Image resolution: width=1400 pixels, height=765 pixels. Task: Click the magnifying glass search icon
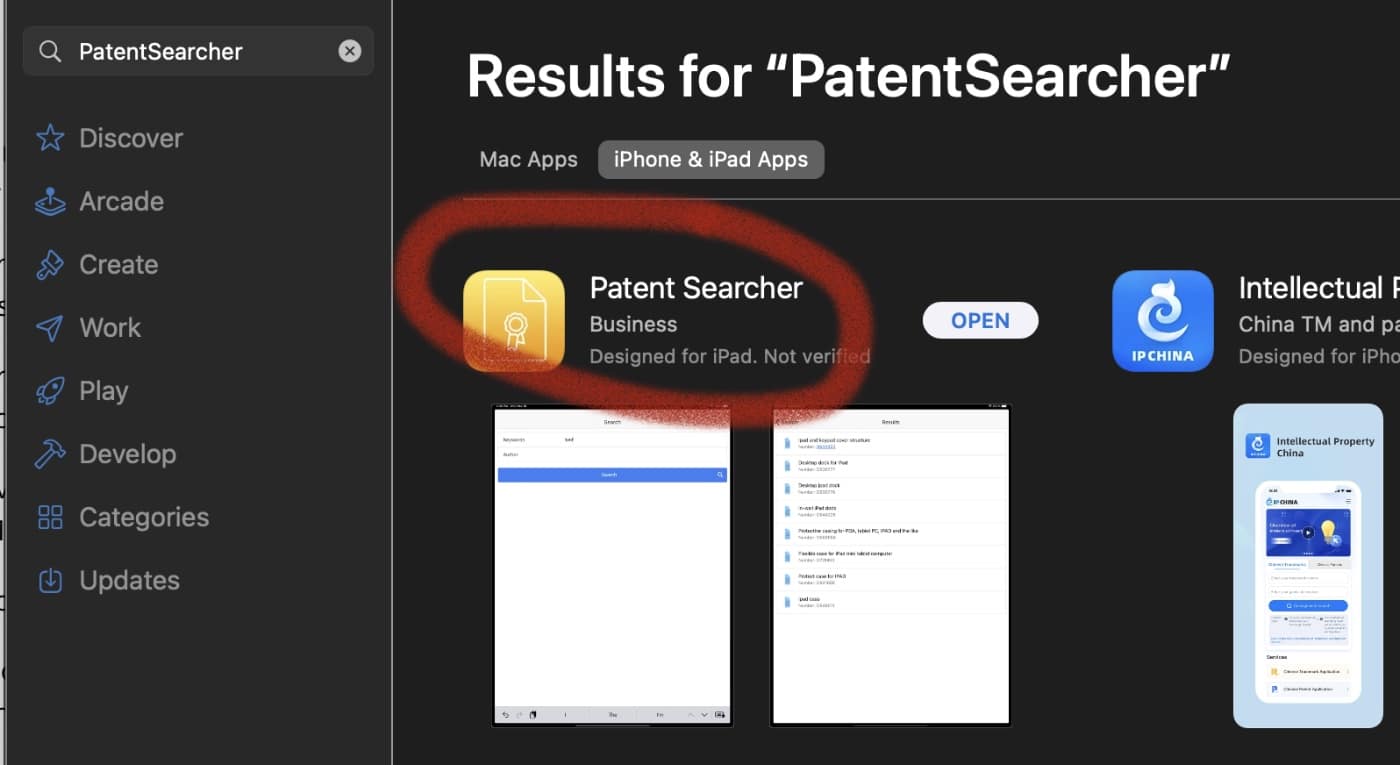pyautogui.click(x=50, y=52)
